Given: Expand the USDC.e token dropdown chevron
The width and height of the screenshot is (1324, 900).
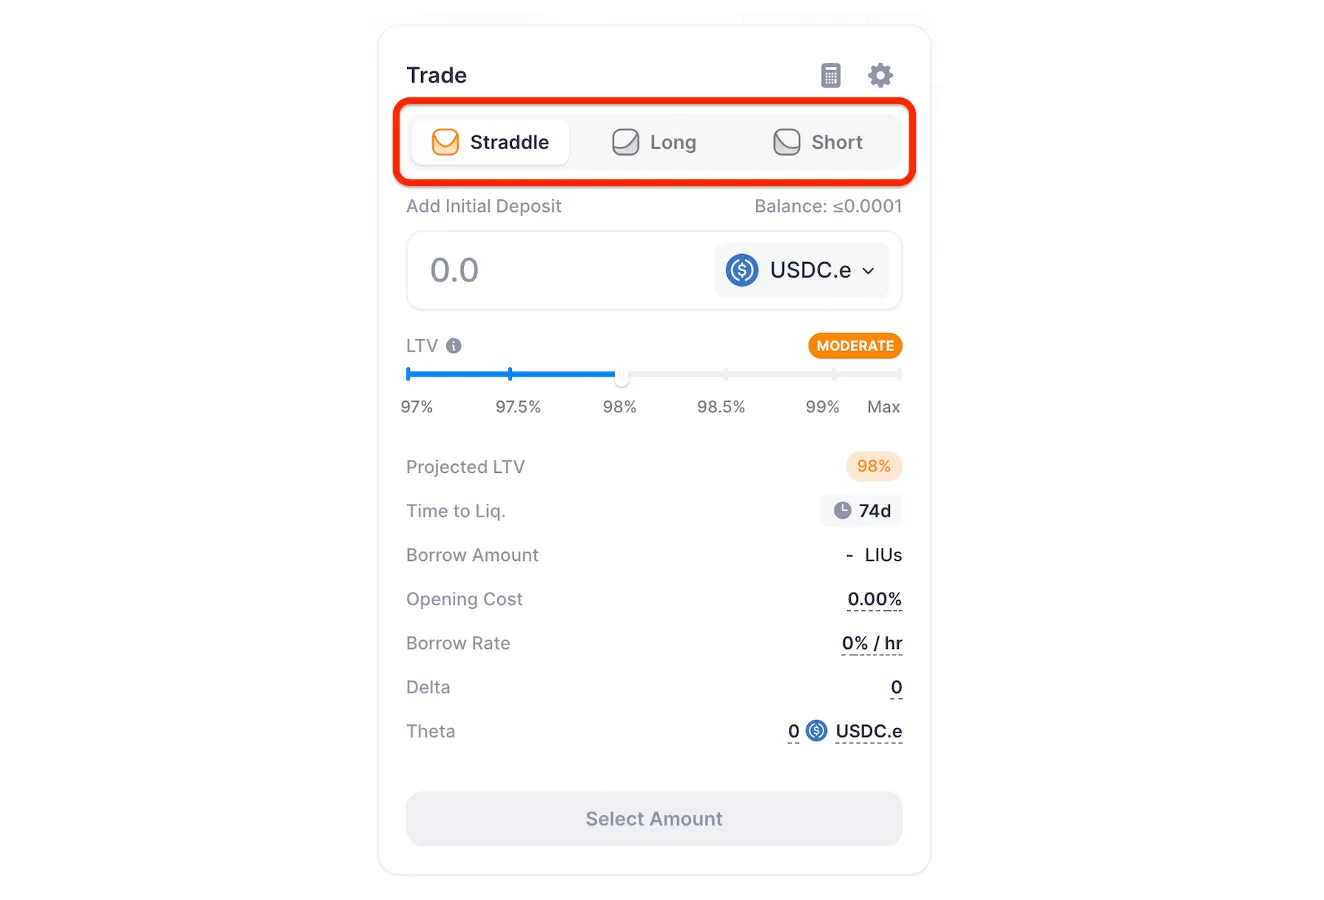Looking at the screenshot, I should tap(868, 271).
